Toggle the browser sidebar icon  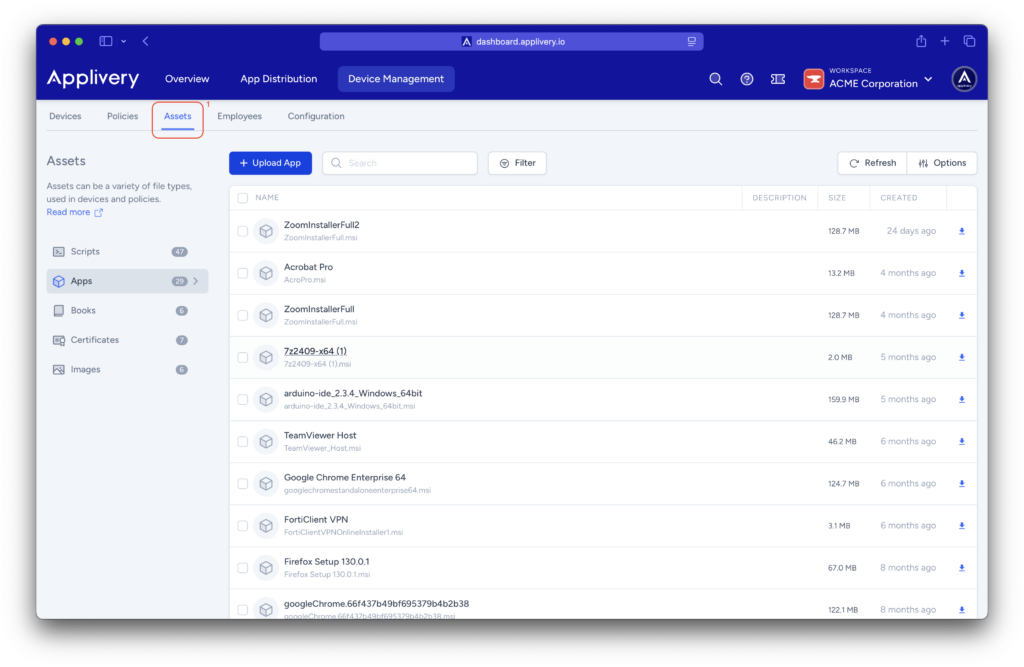pos(106,41)
